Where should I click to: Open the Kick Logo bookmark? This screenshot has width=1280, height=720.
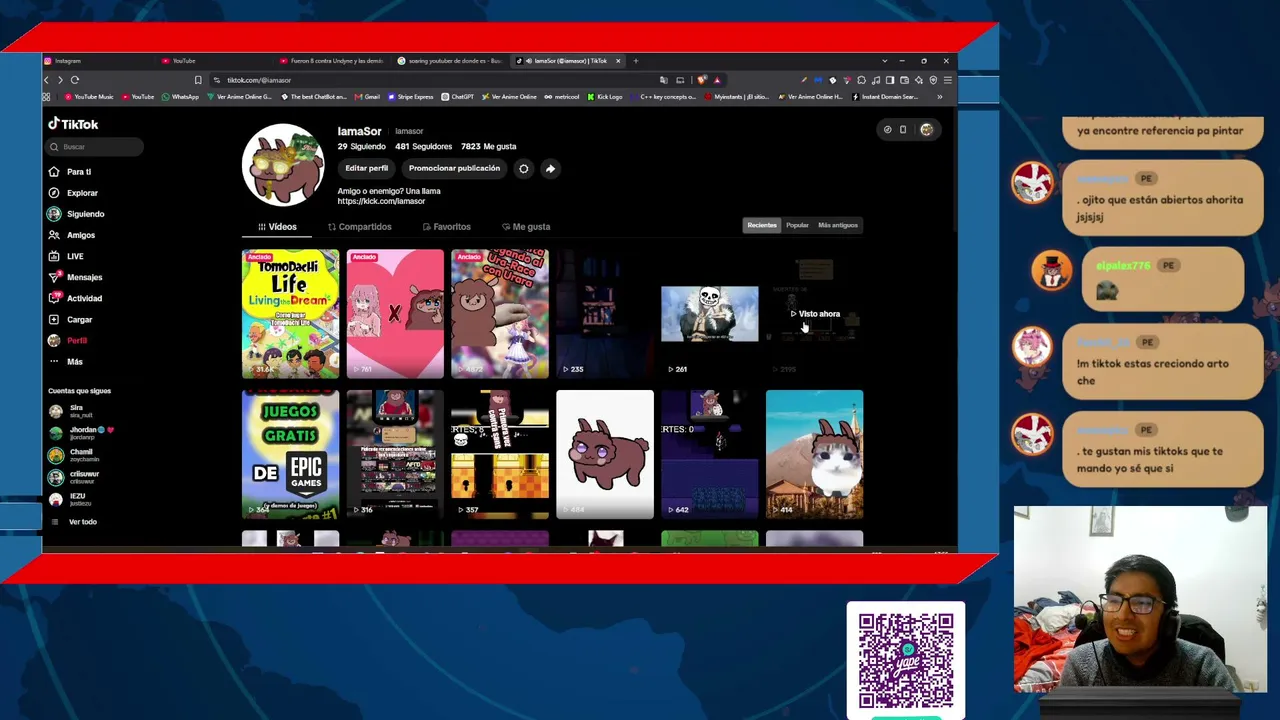(x=604, y=97)
